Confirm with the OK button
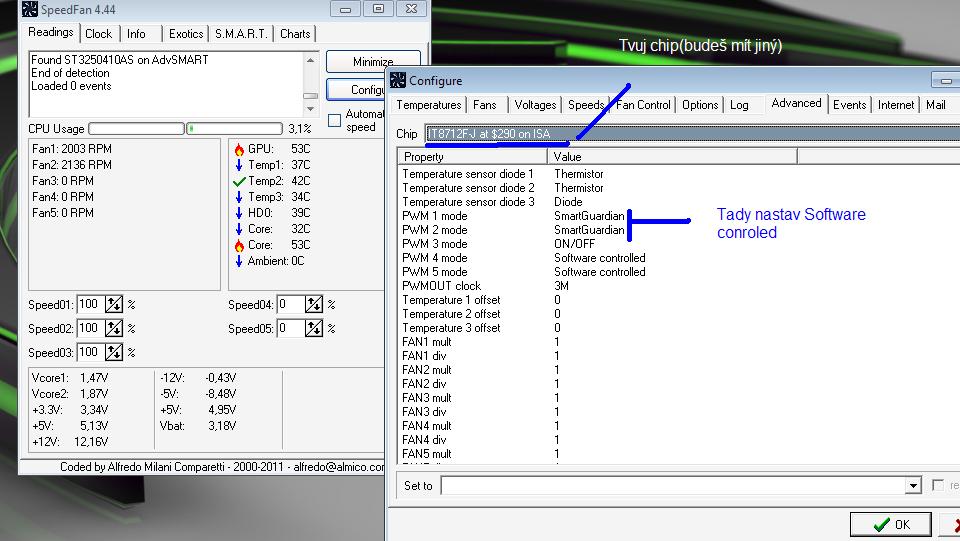Viewport: 960px width, 541px height. pyautogui.click(x=890, y=524)
